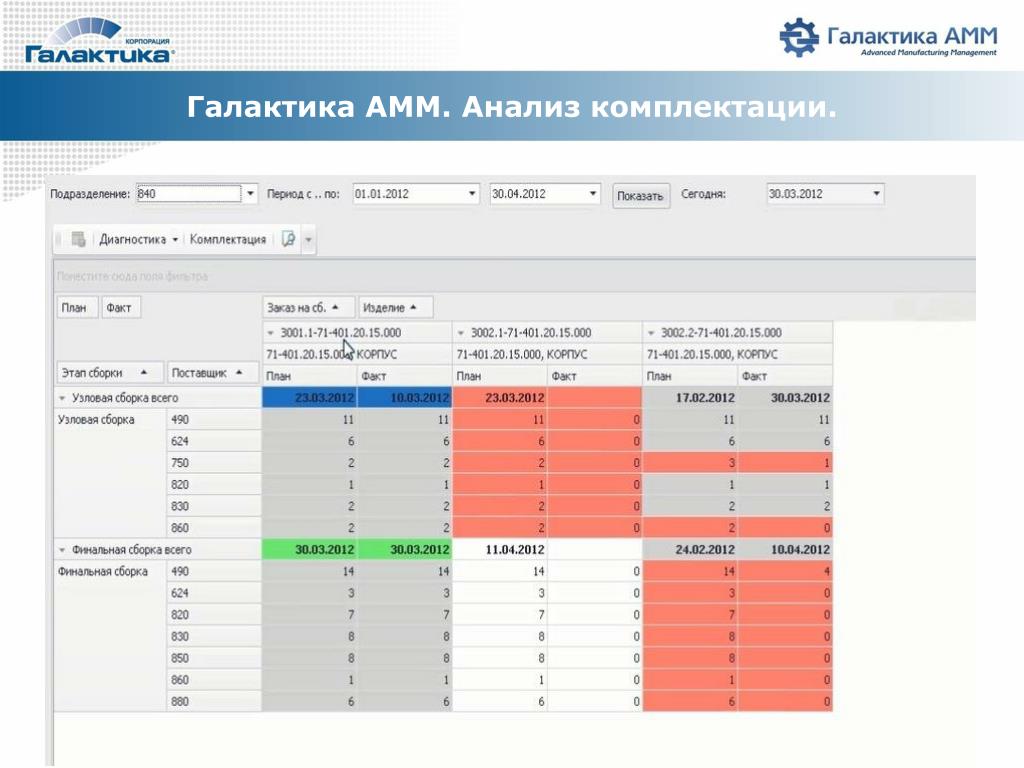Select the first green 30.03.2012 cell of Финальная сборка всего
The image size is (1024, 768).
[310, 550]
